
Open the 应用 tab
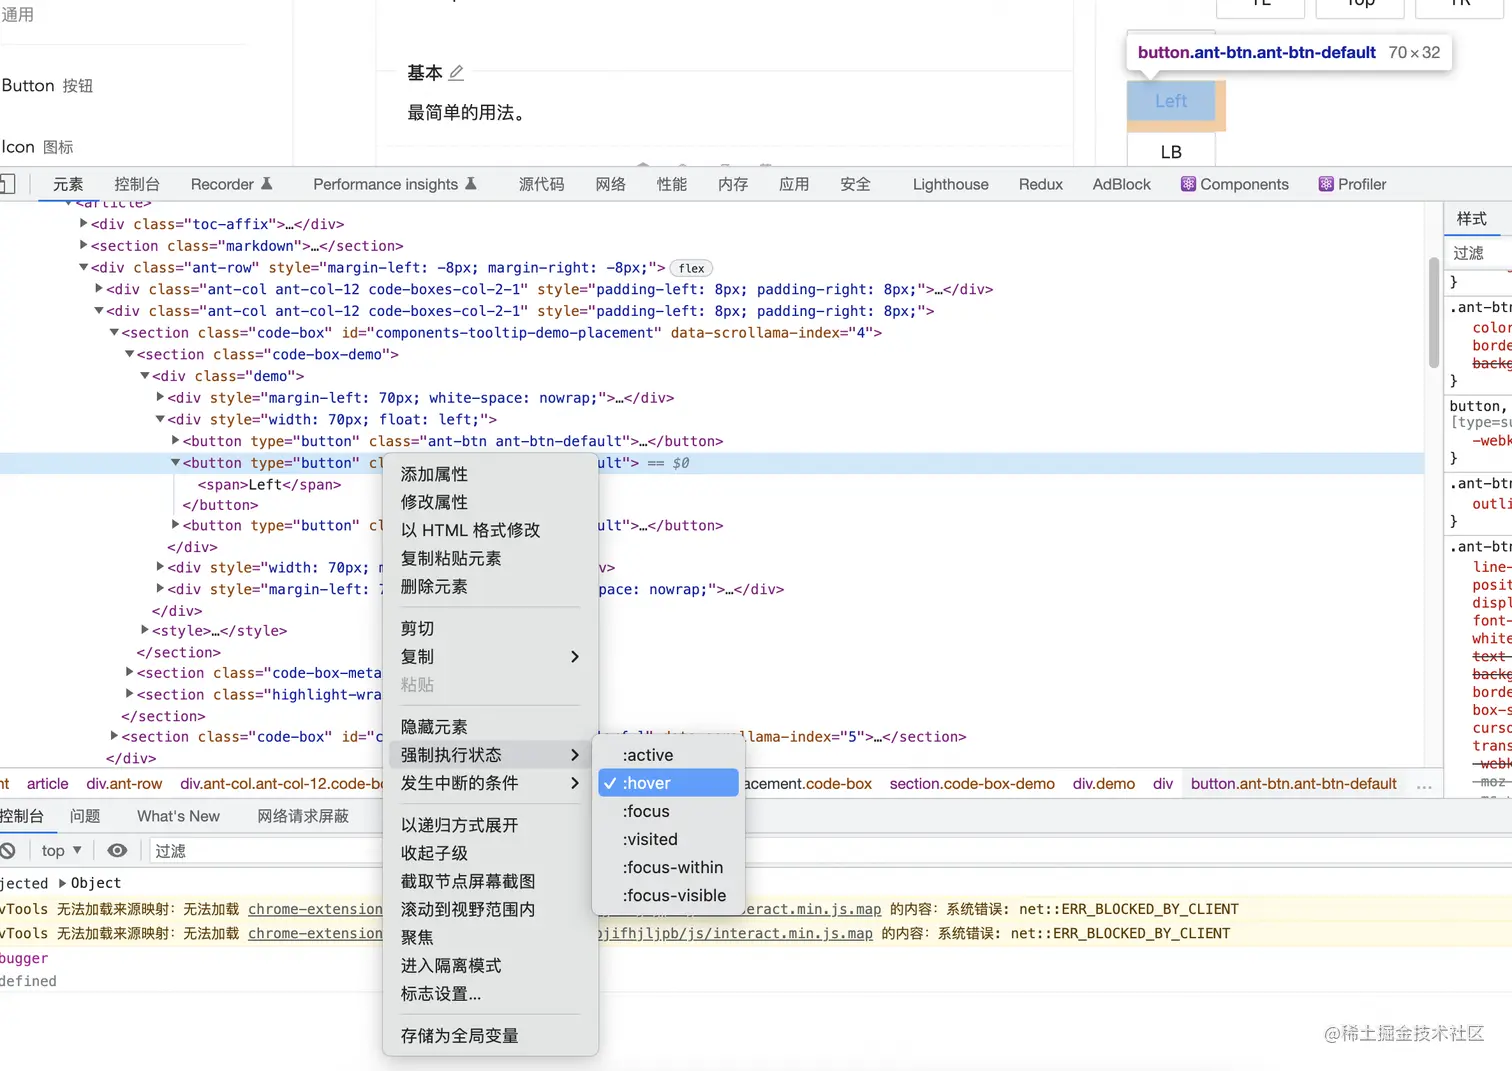coord(794,184)
